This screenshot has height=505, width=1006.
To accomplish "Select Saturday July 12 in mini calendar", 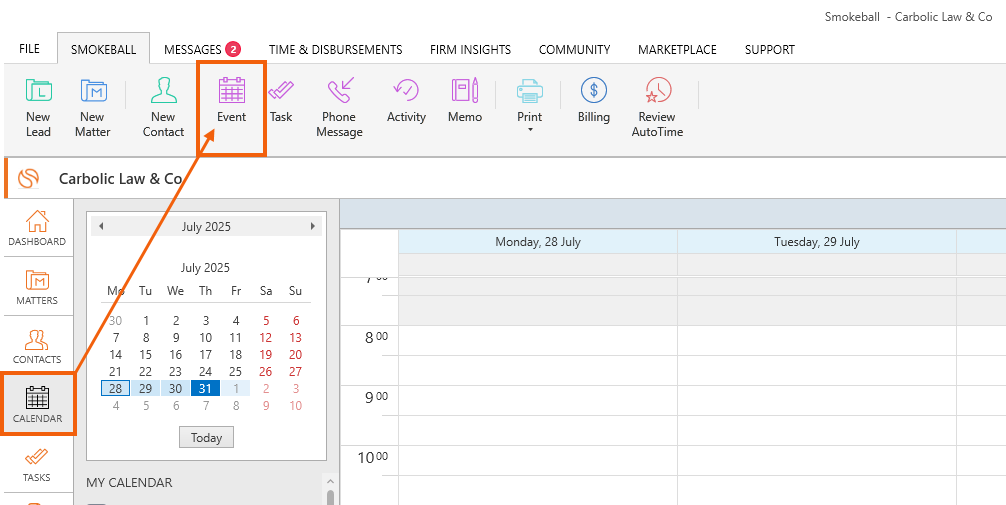I will point(266,338).
